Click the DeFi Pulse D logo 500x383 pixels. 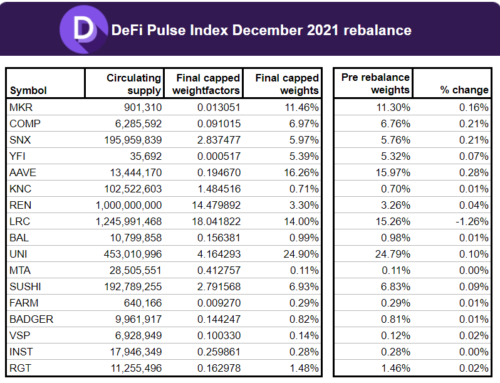(84, 29)
